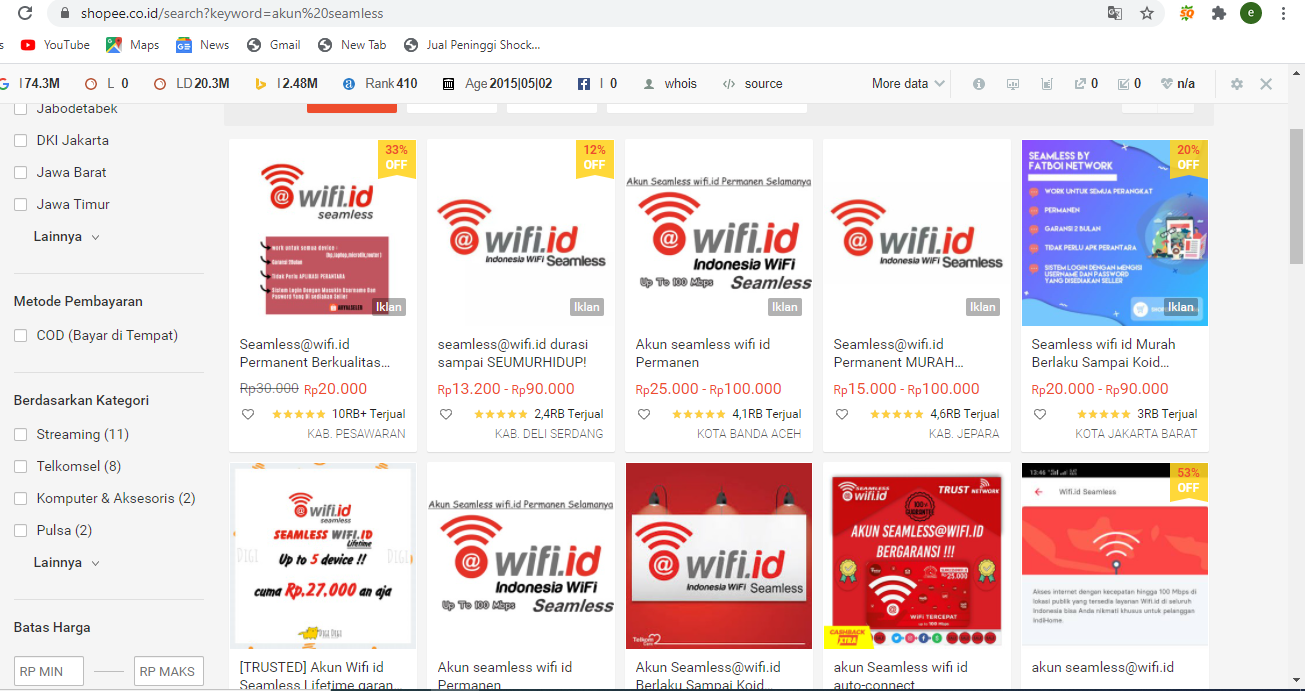Click the 10RB+ Terjual star rating

pyautogui.click(x=298, y=414)
